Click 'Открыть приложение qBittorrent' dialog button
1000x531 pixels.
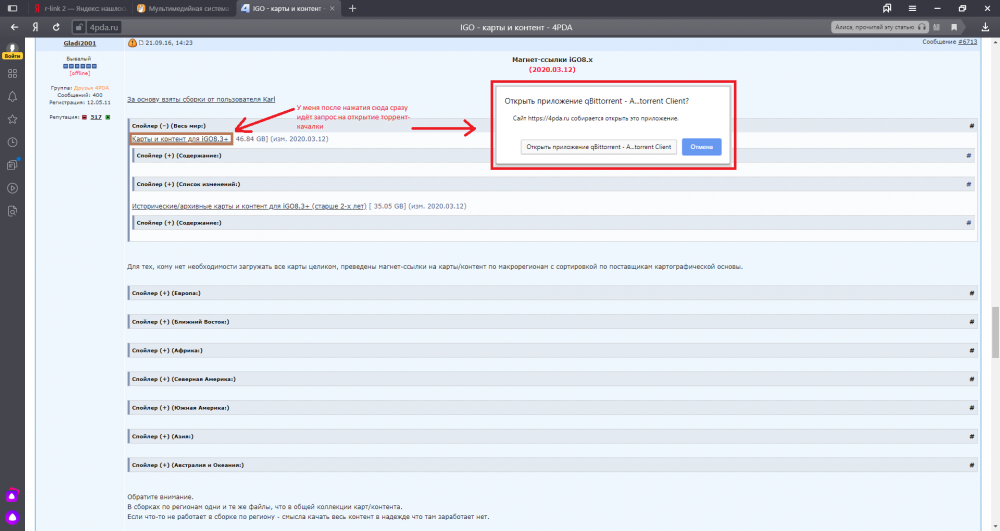coord(598,147)
